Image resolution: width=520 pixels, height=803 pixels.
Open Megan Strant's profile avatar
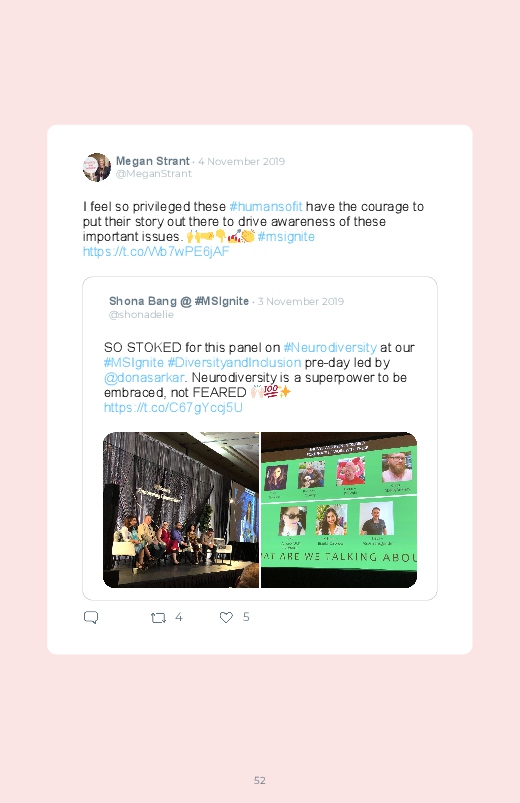[97, 167]
